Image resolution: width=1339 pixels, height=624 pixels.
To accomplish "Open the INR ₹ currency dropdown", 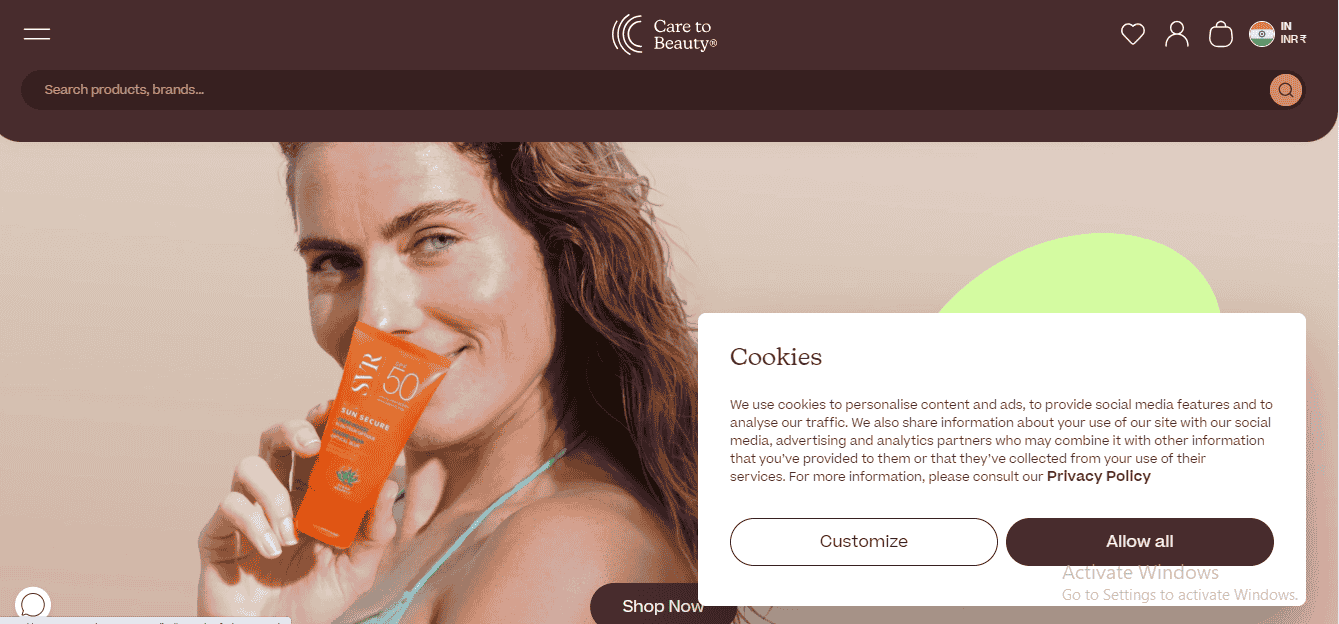I will pyautogui.click(x=1293, y=40).
